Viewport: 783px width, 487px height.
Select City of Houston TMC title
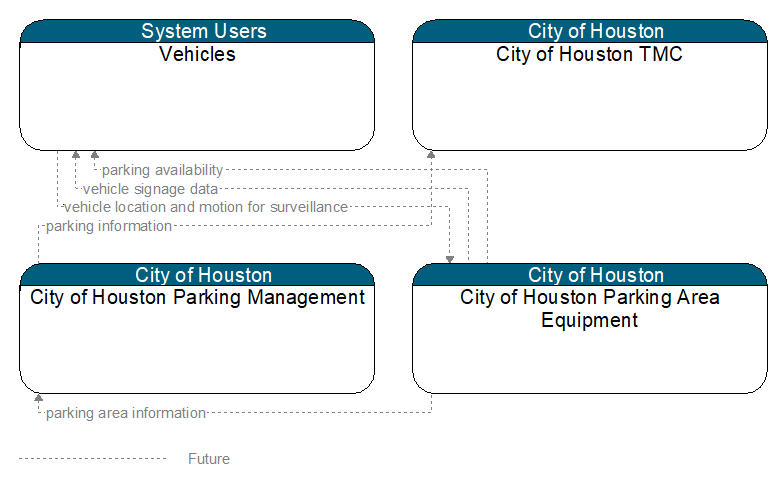(x=589, y=54)
